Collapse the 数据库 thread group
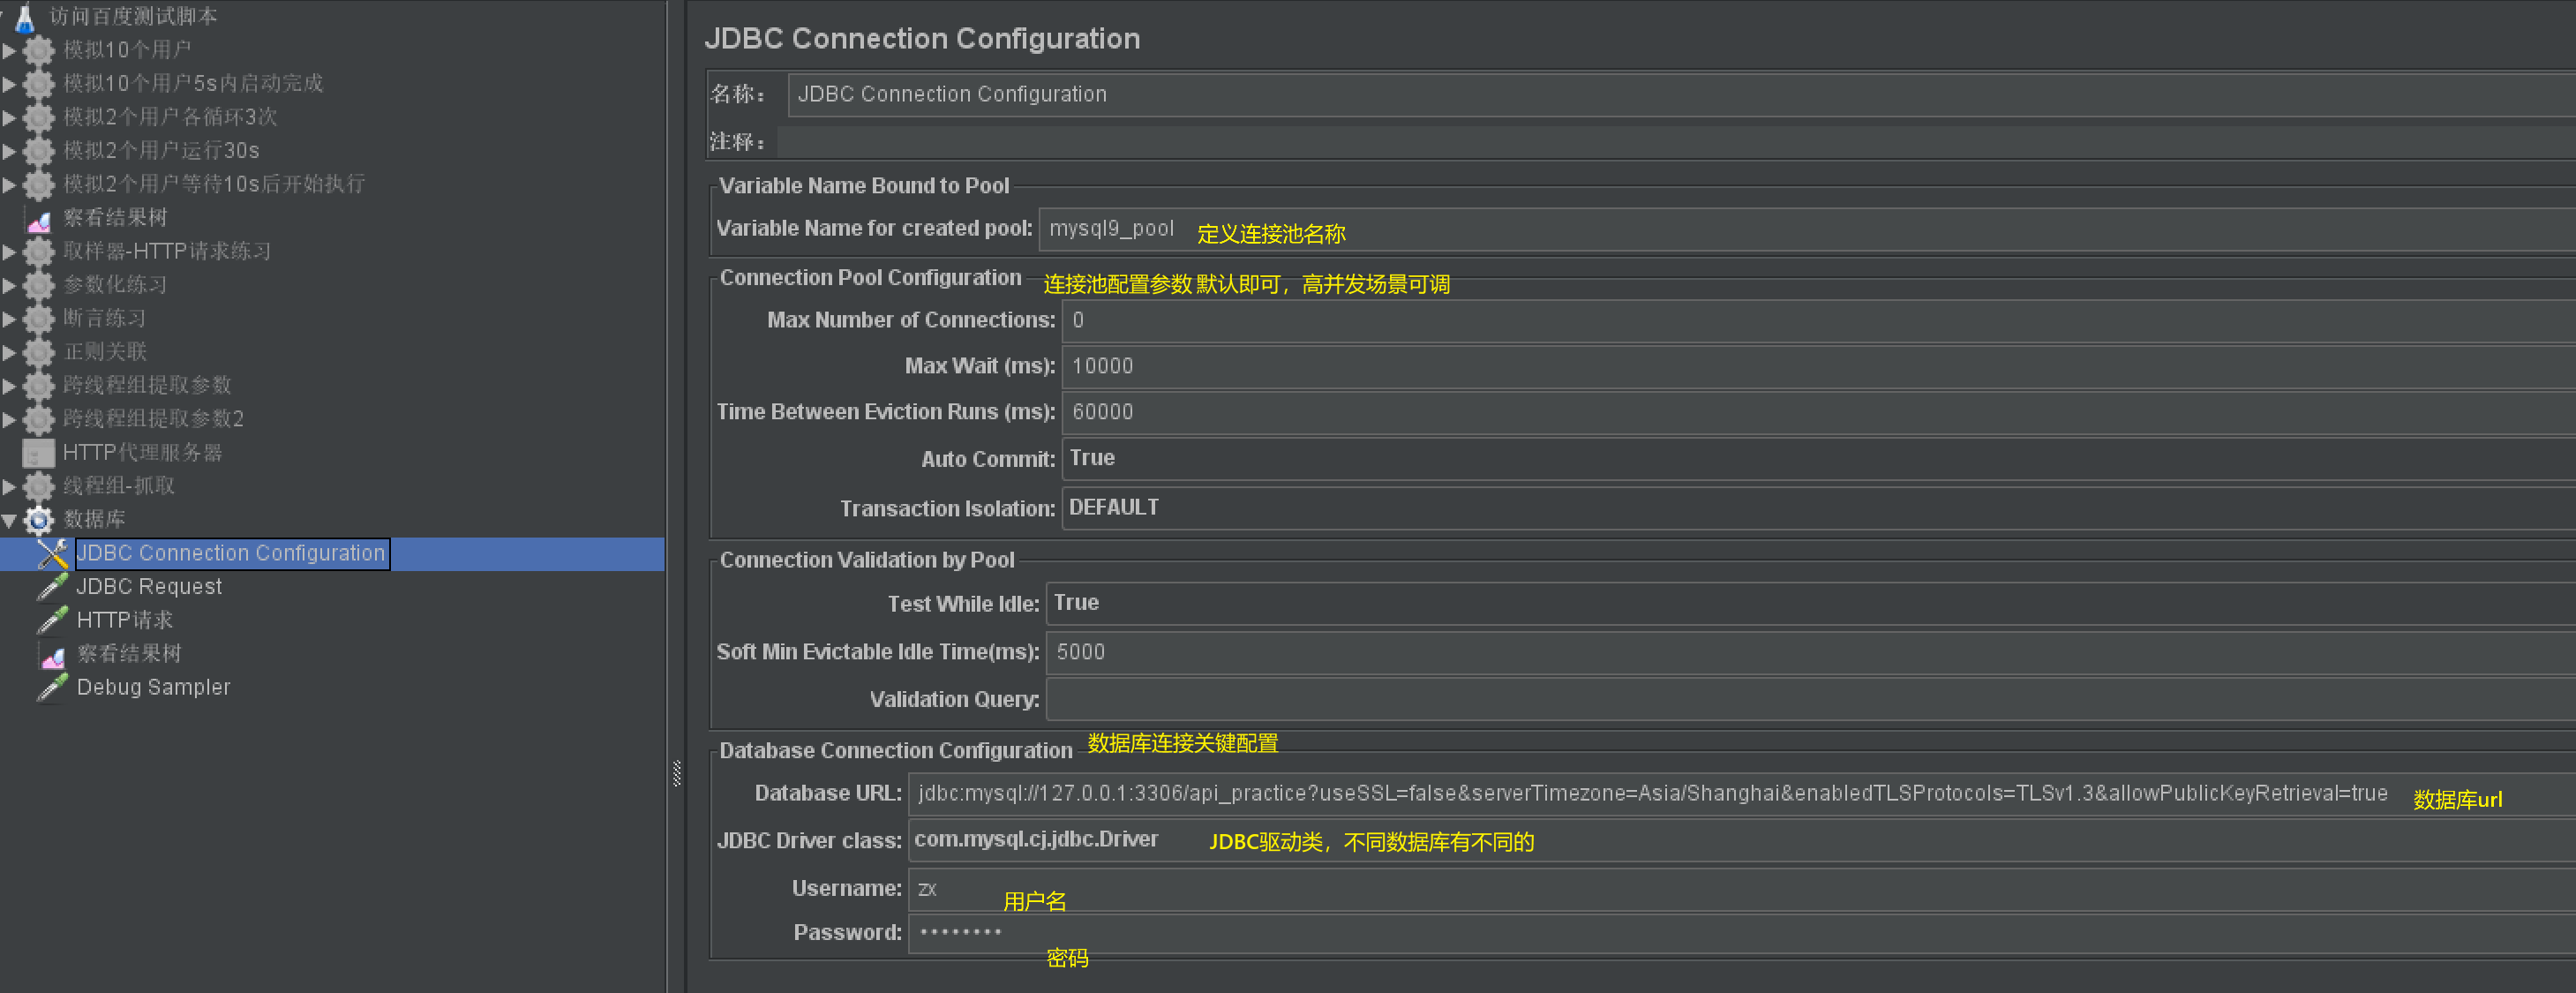The width and height of the screenshot is (2576, 993). [9, 520]
